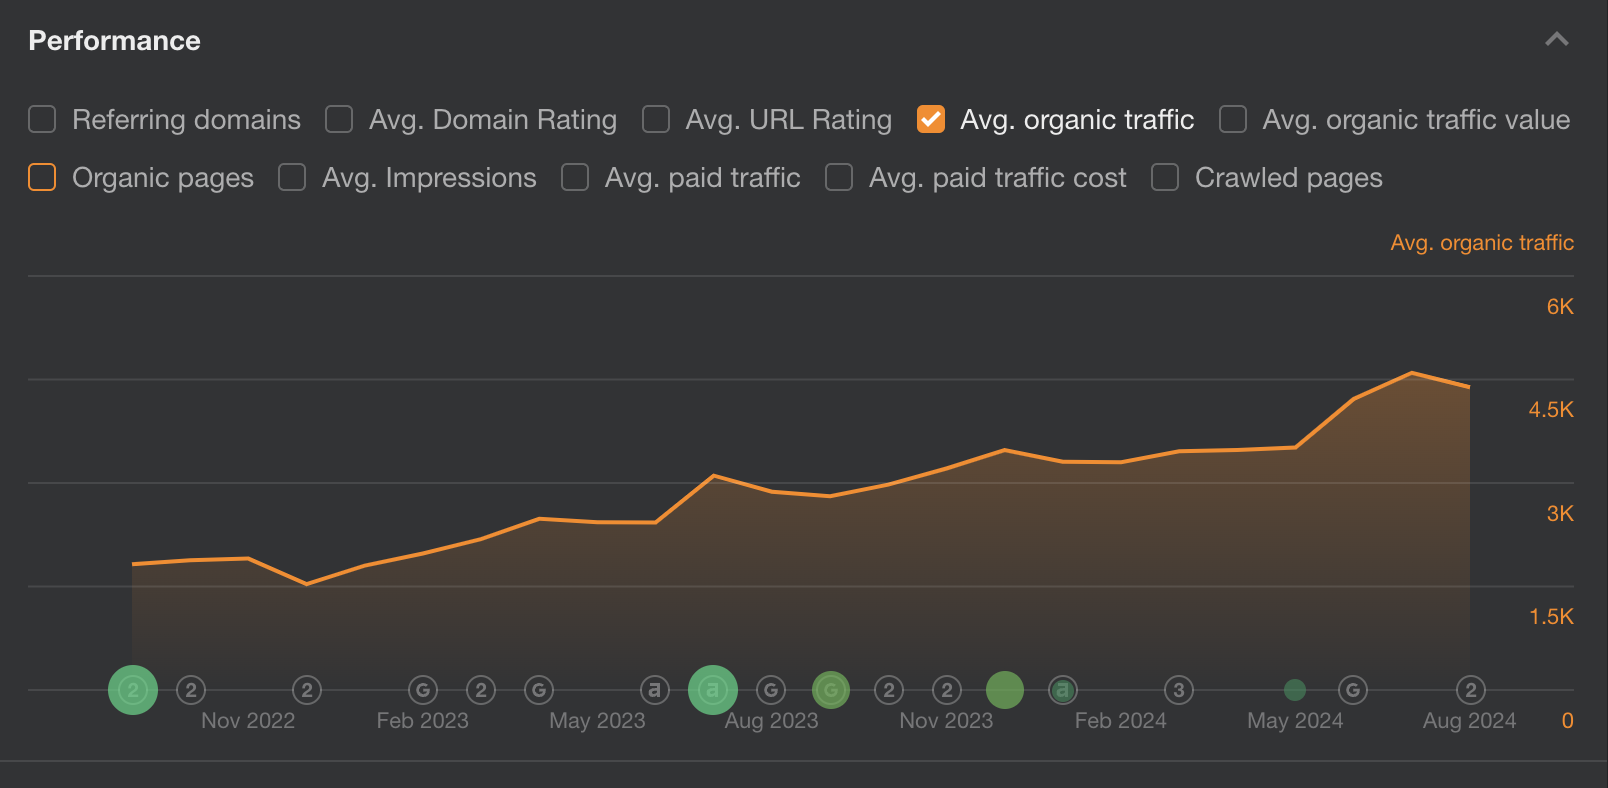Open the 'G' marker right of May 2024
1608x788 pixels.
pyautogui.click(x=1353, y=690)
